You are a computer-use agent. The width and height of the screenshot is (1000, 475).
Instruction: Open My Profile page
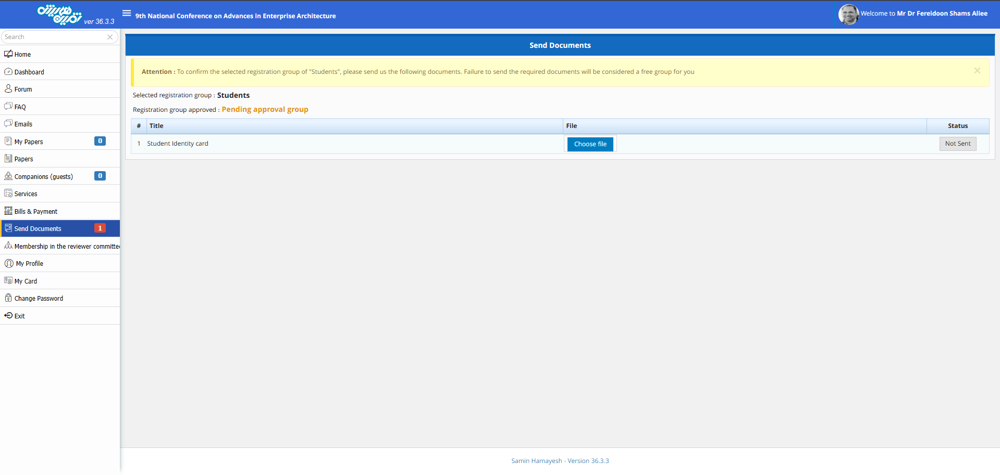click(29, 264)
